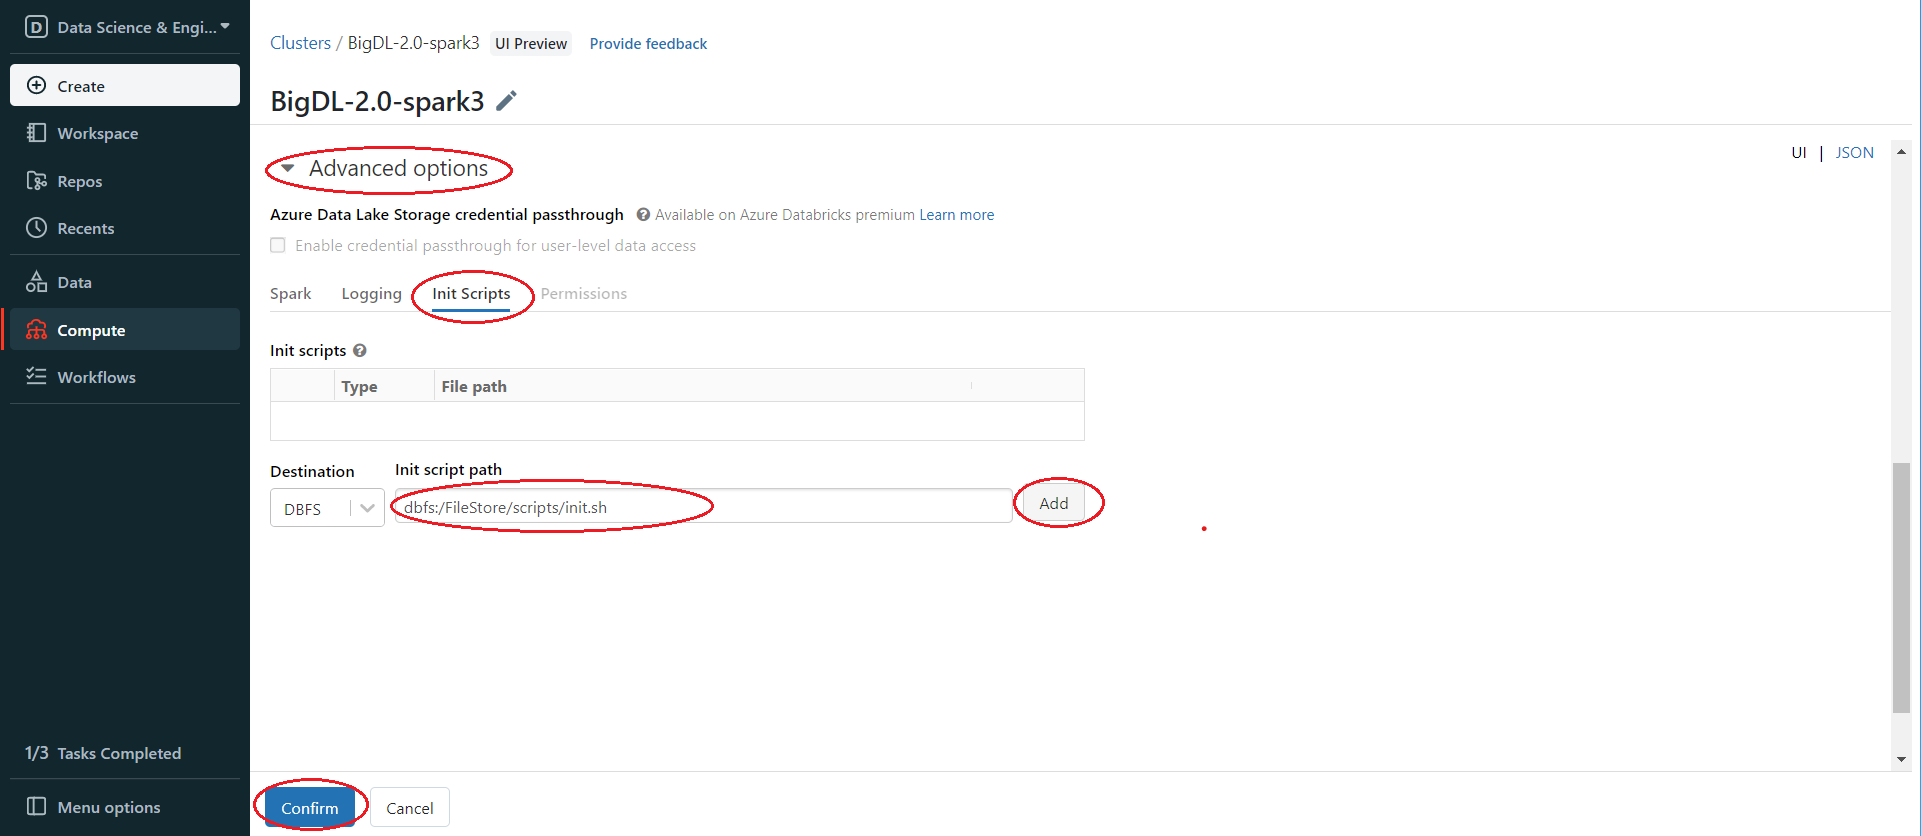Click the Confirm button

(x=309, y=808)
